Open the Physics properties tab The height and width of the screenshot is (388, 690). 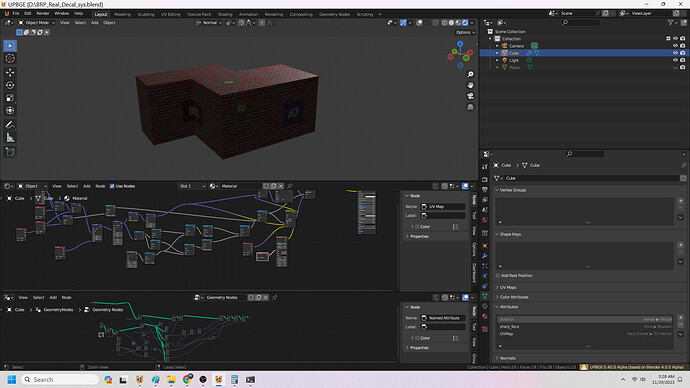(484, 276)
